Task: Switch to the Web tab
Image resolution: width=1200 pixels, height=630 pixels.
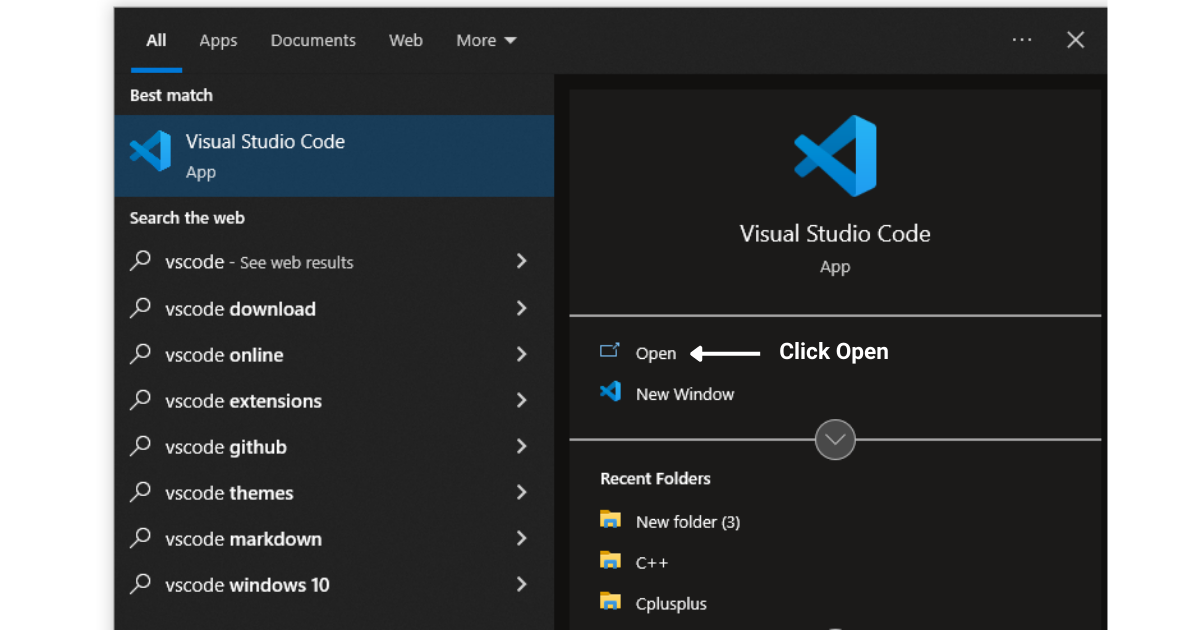Action: [406, 40]
